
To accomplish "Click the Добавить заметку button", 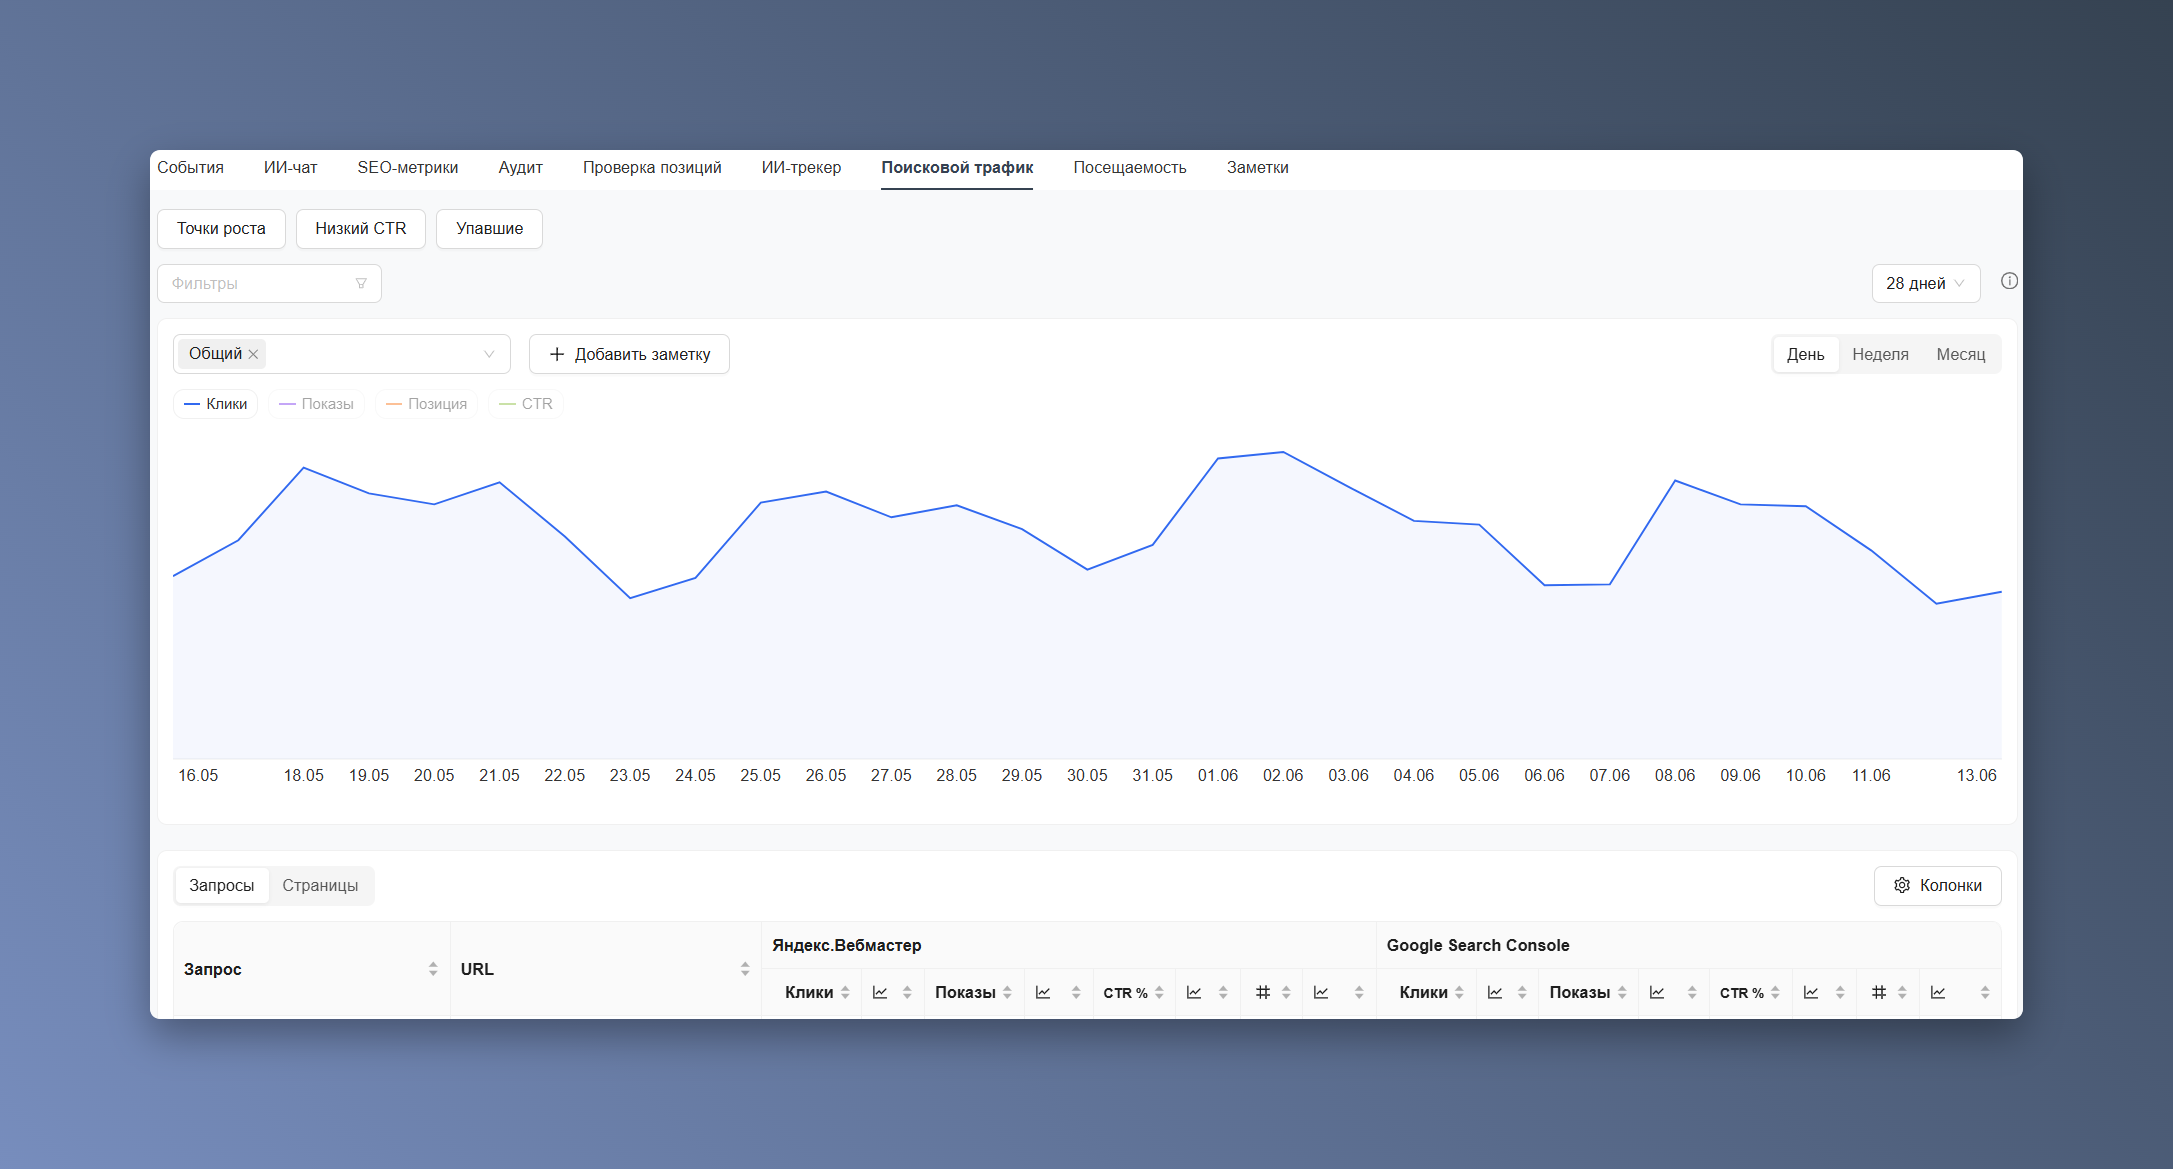I will (x=629, y=354).
